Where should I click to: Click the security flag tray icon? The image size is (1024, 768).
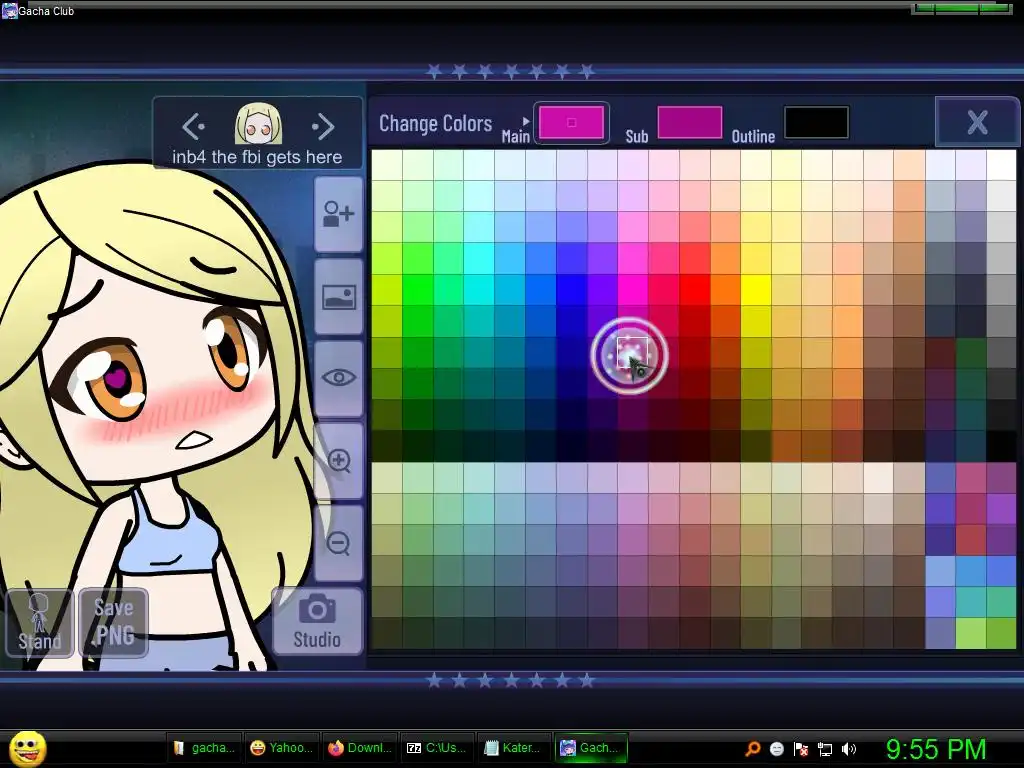coord(801,749)
